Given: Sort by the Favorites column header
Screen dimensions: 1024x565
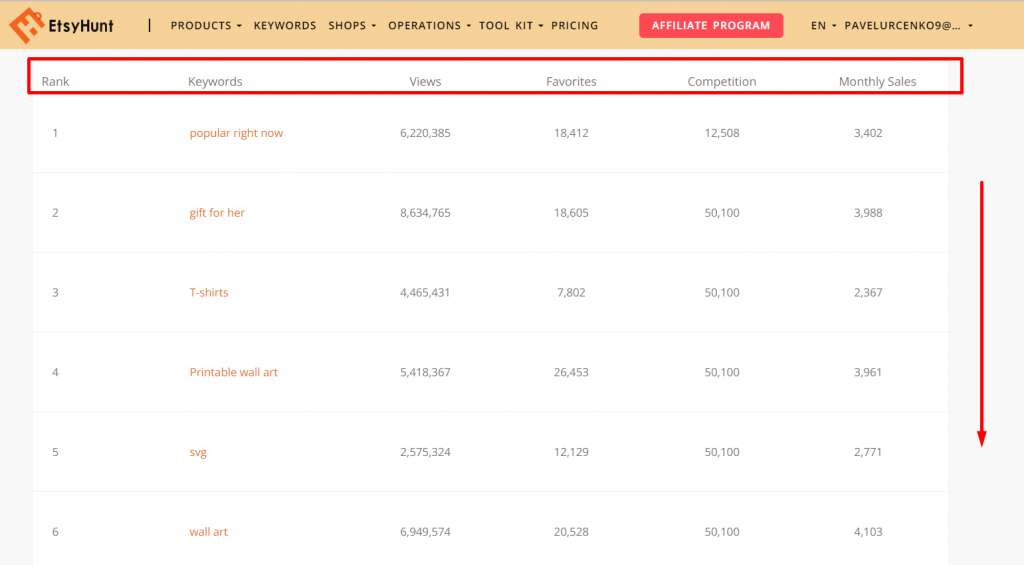Looking at the screenshot, I should (x=571, y=82).
